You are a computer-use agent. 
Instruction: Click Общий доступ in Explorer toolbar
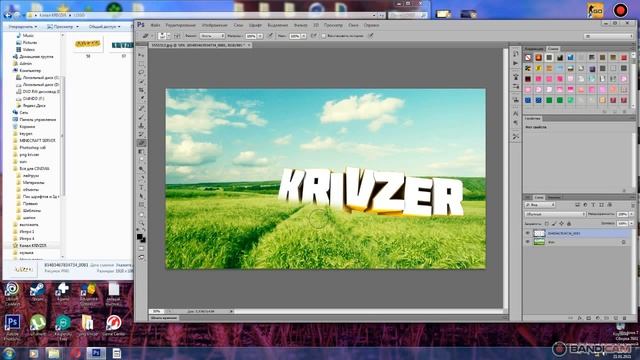pyautogui.click(x=104, y=27)
